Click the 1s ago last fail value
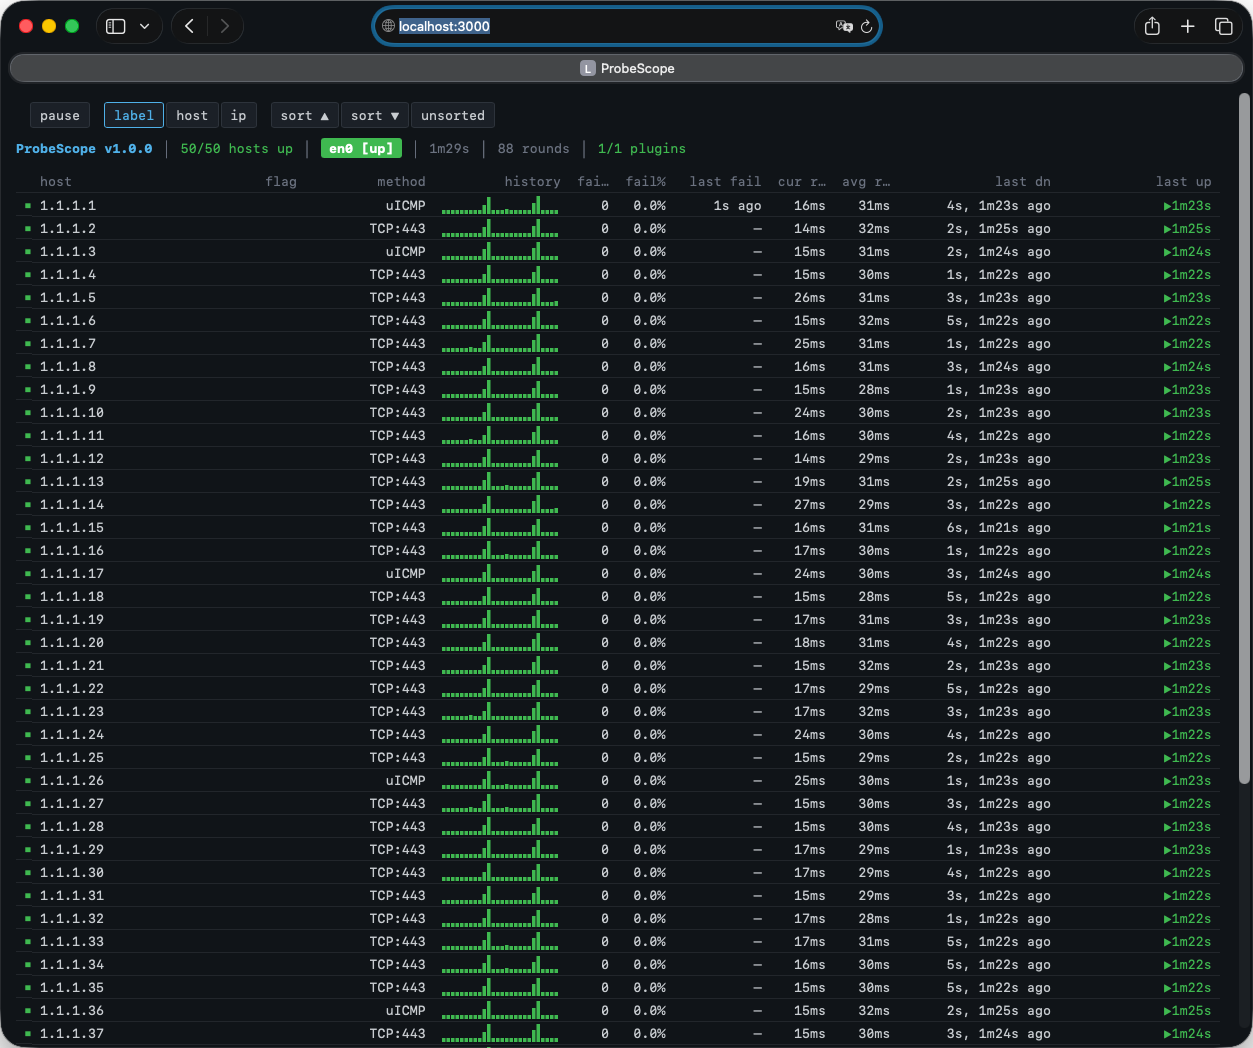Viewport: 1253px width, 1048px height. click(737, 205)
